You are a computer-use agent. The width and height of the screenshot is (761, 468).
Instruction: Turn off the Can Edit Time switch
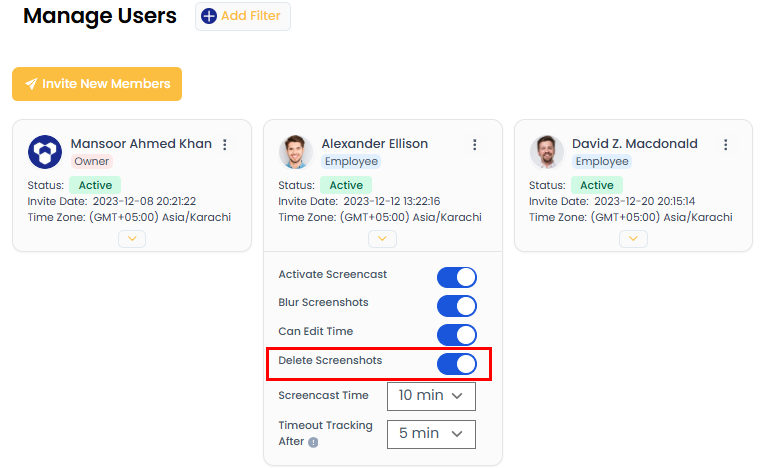456,335
